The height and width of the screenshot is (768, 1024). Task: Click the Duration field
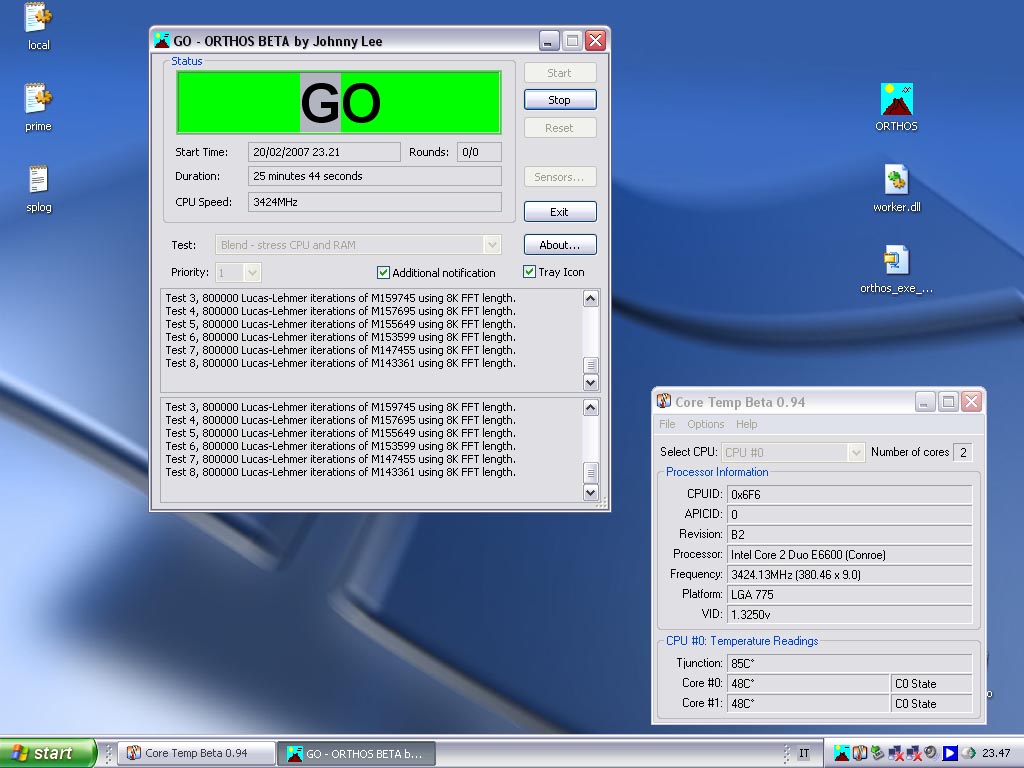375,176
